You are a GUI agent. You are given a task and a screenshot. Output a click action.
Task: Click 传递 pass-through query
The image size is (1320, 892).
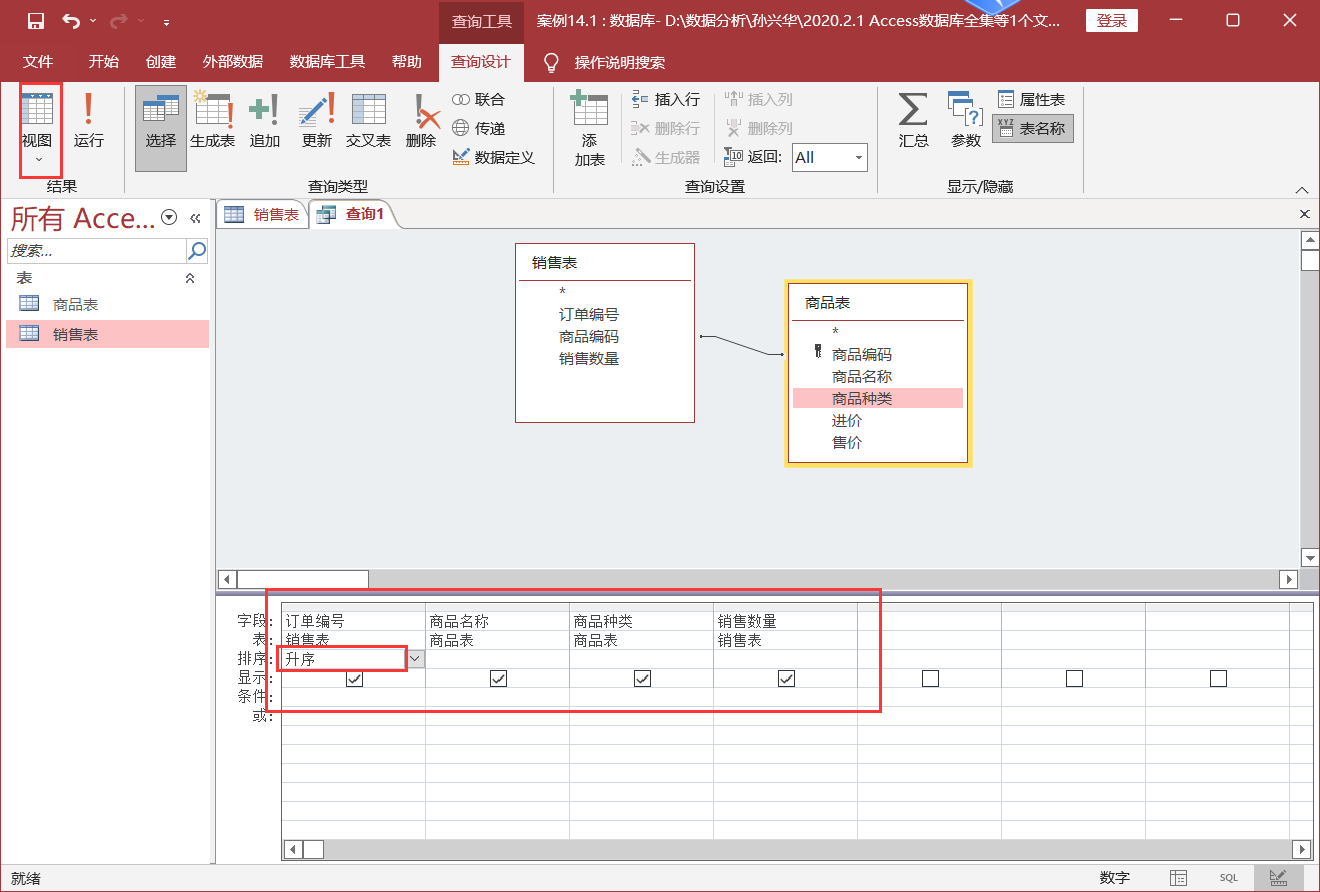pyautogui.click(x=479, y=128)
